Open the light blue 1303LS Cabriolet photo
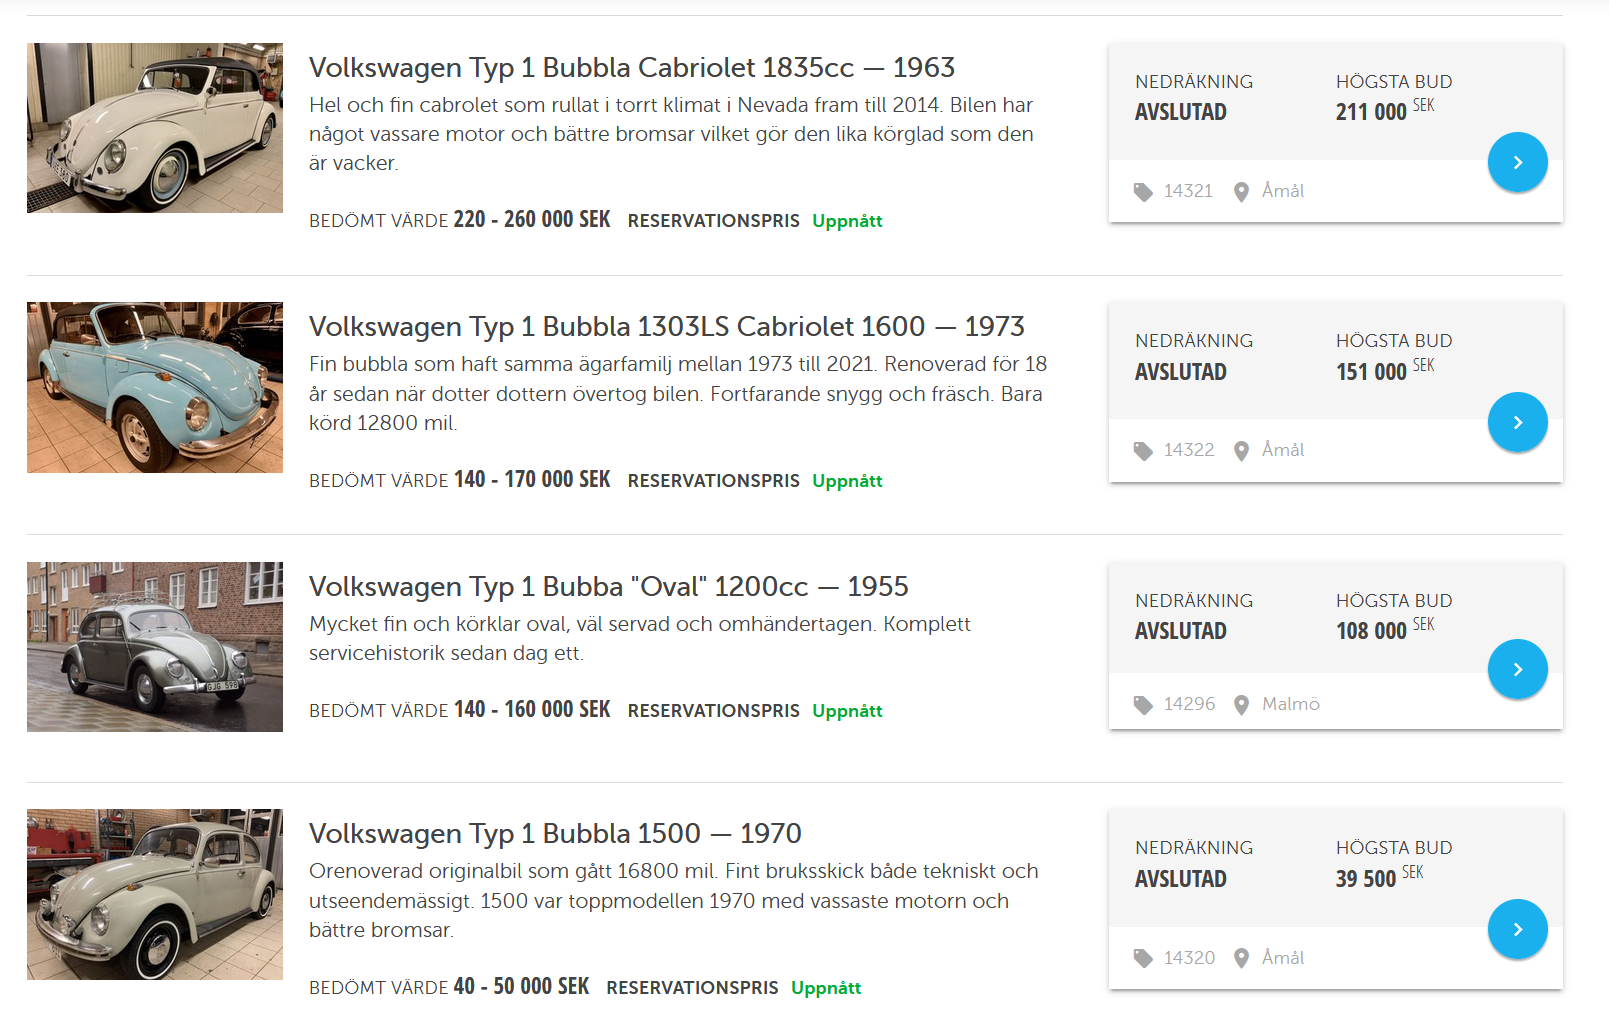This screenshot has width=1609, height=1029. (x=155, y=387)
